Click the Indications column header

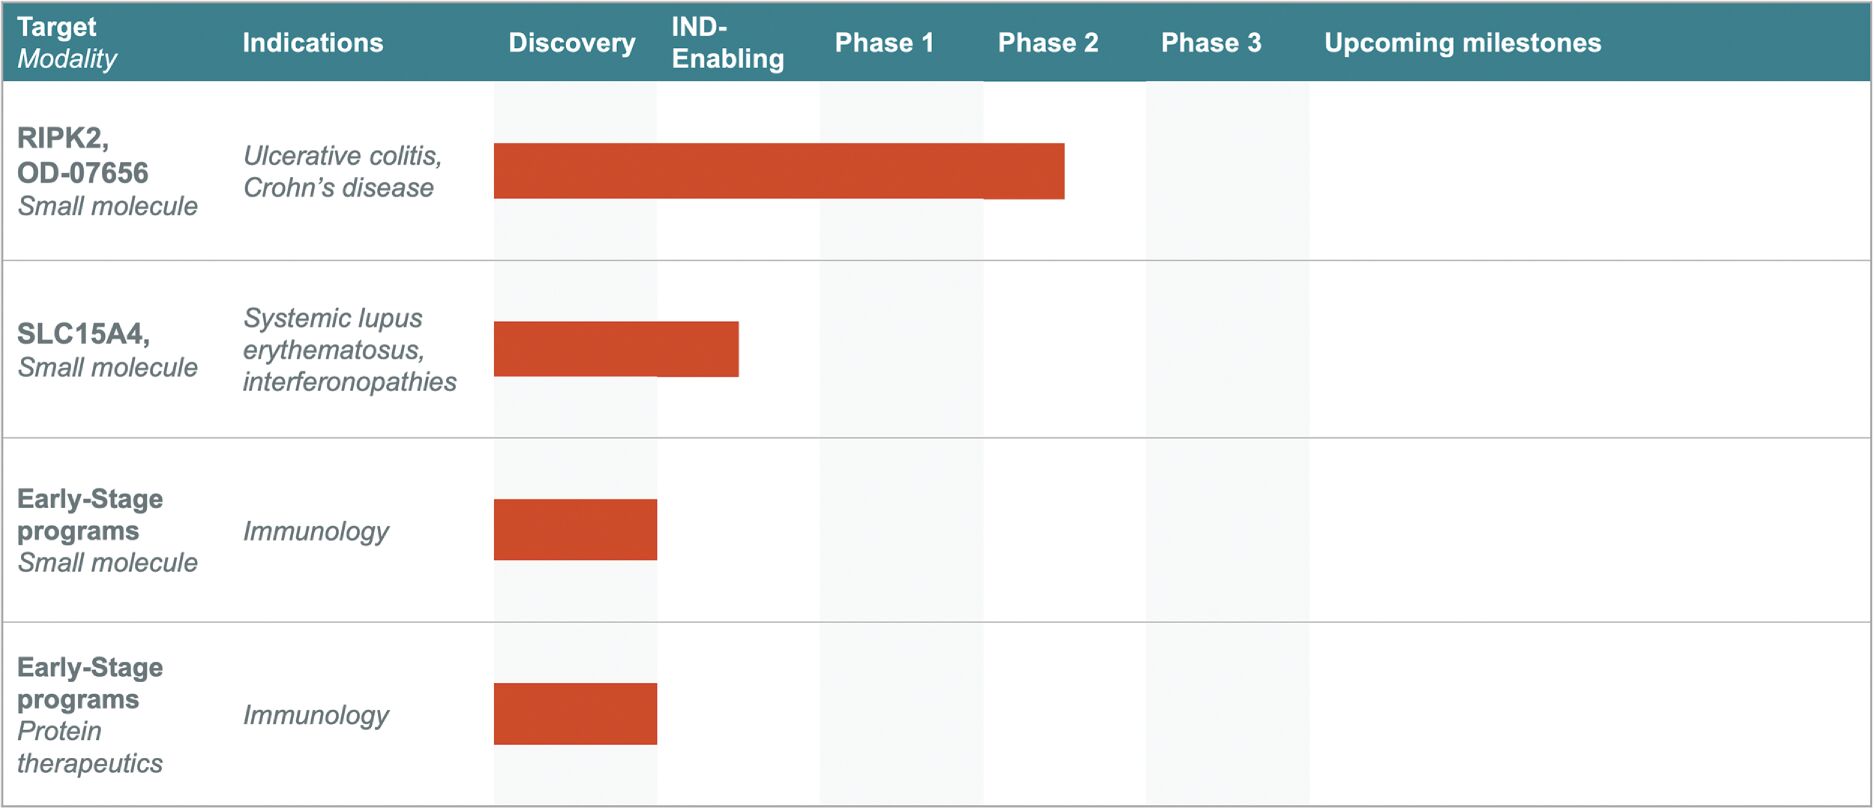pyautogui.click(x=312, y=43)
